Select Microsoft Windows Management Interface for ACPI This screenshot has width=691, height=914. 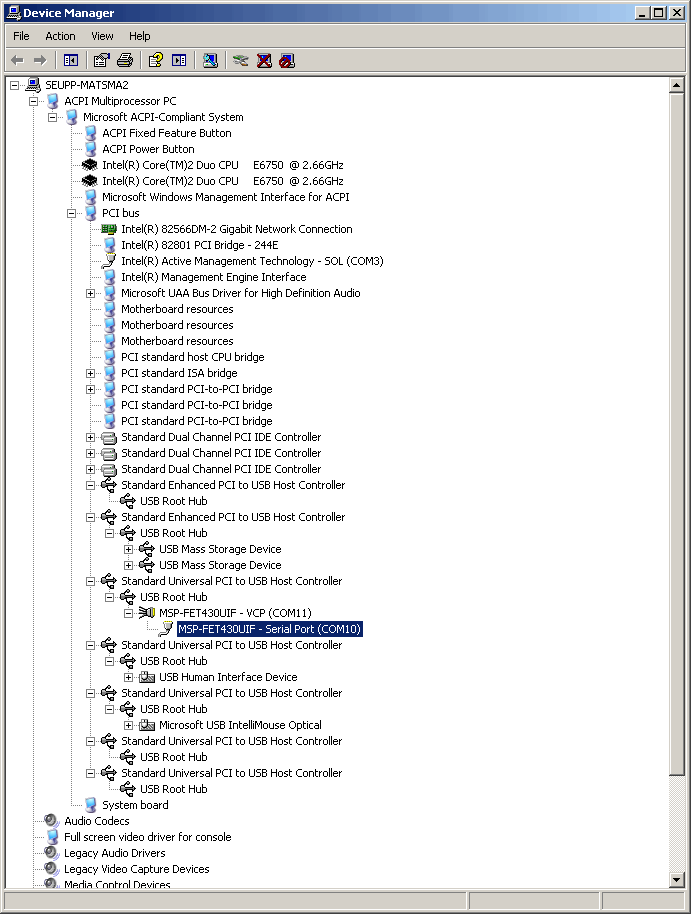(226, 197)
